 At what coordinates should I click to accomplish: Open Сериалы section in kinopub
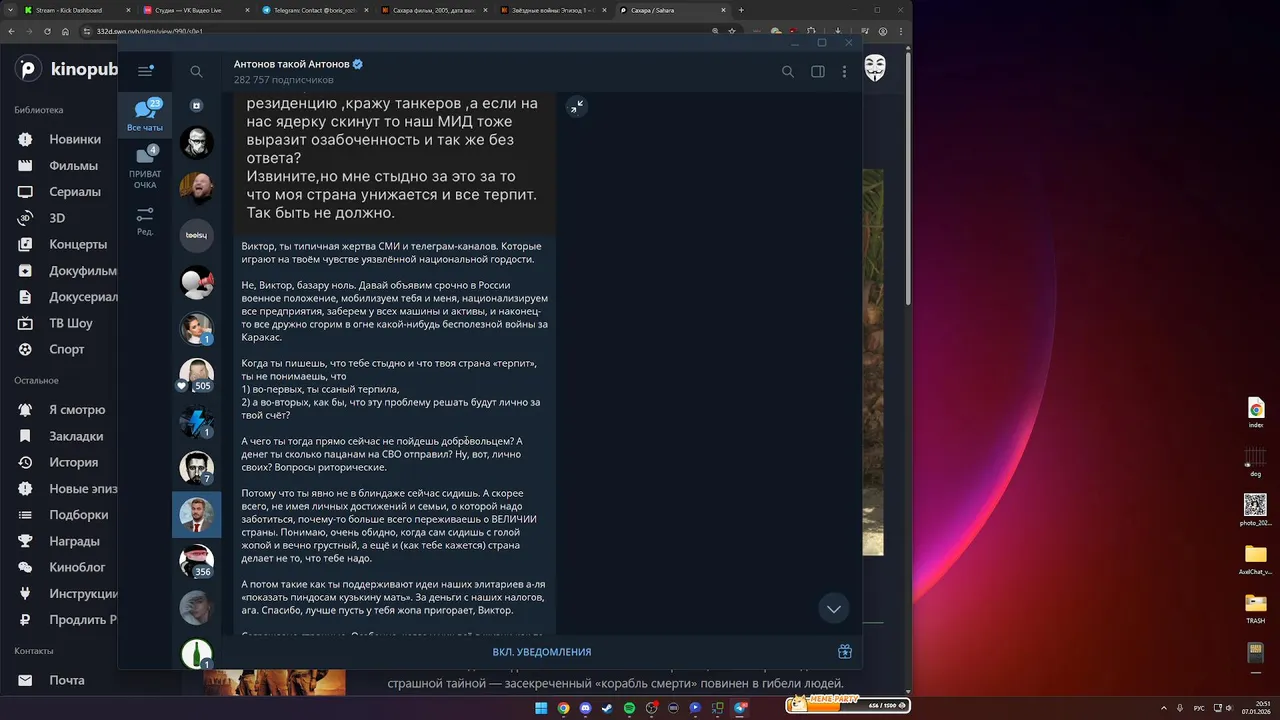tap(75, 192)
